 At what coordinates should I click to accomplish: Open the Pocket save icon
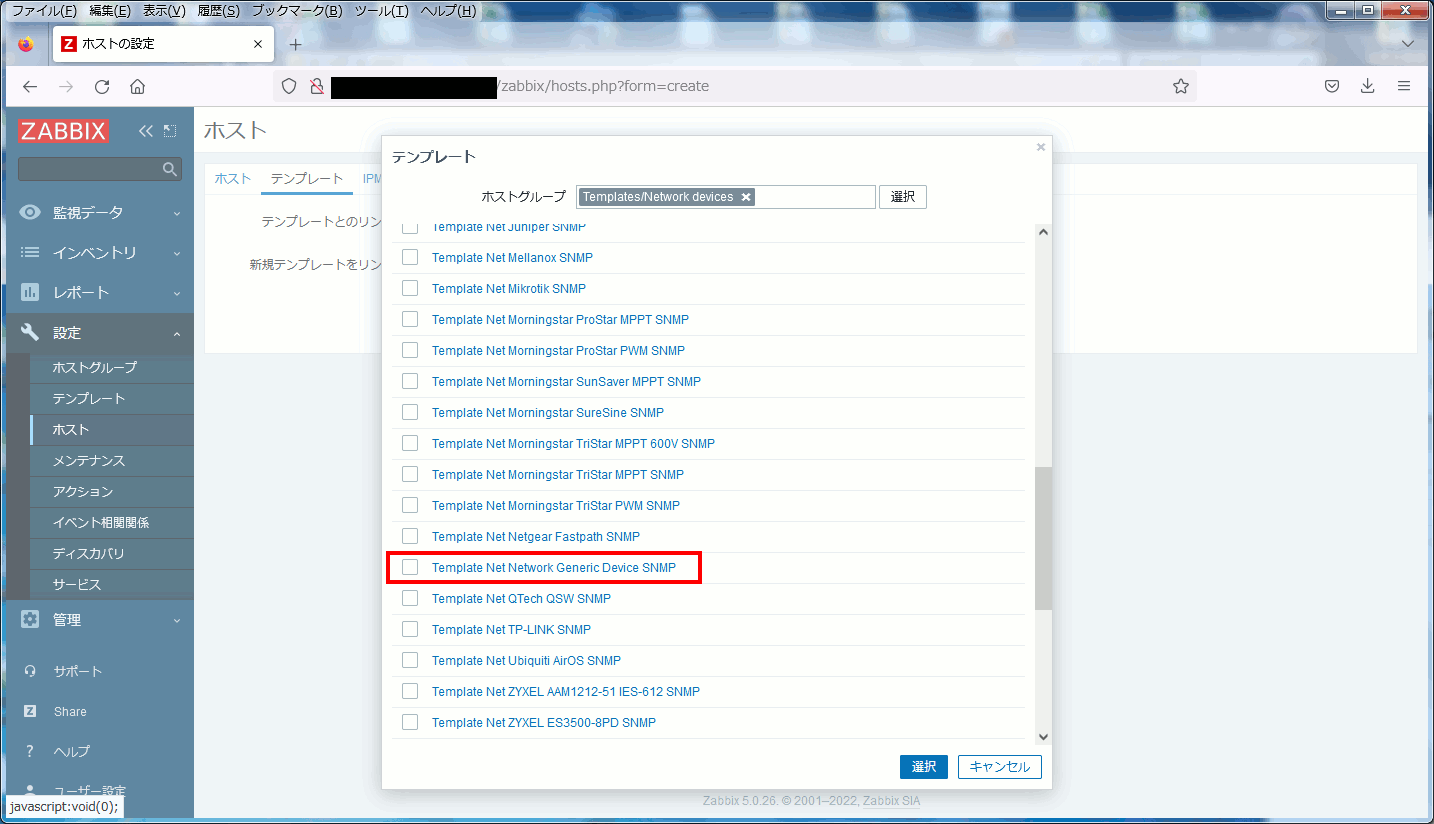pyautogui.click(x=1332, y=86)
